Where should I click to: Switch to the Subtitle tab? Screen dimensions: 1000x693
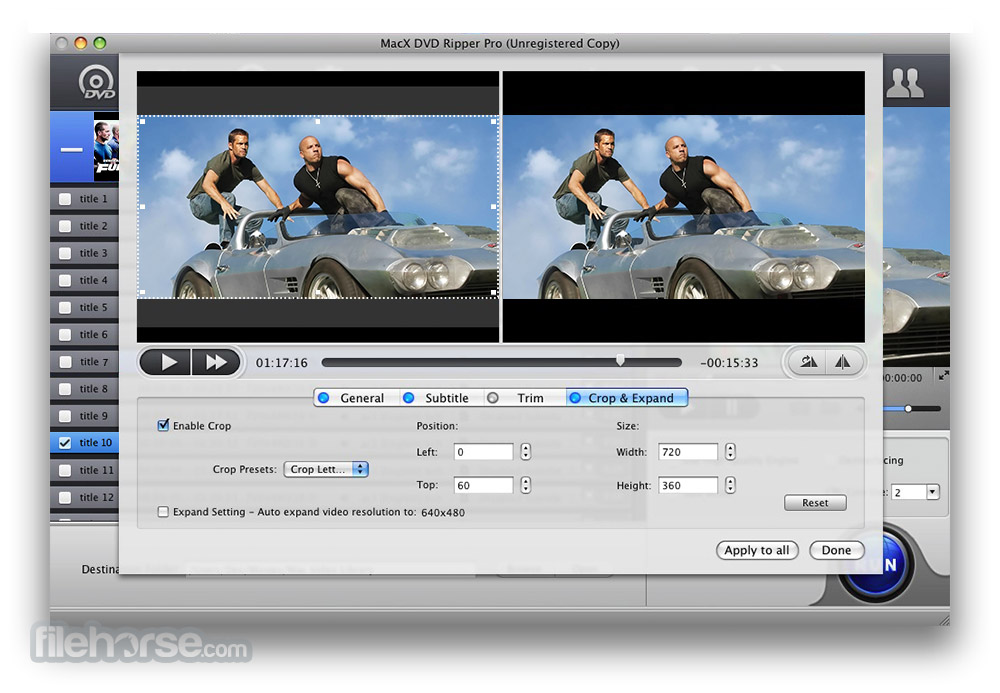tap(442, 398)
